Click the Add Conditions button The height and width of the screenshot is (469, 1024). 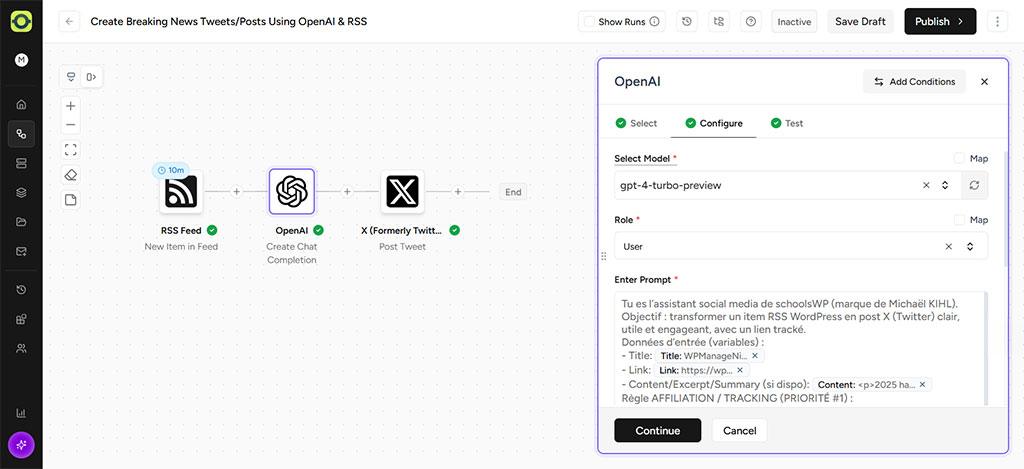click(914, 82)
